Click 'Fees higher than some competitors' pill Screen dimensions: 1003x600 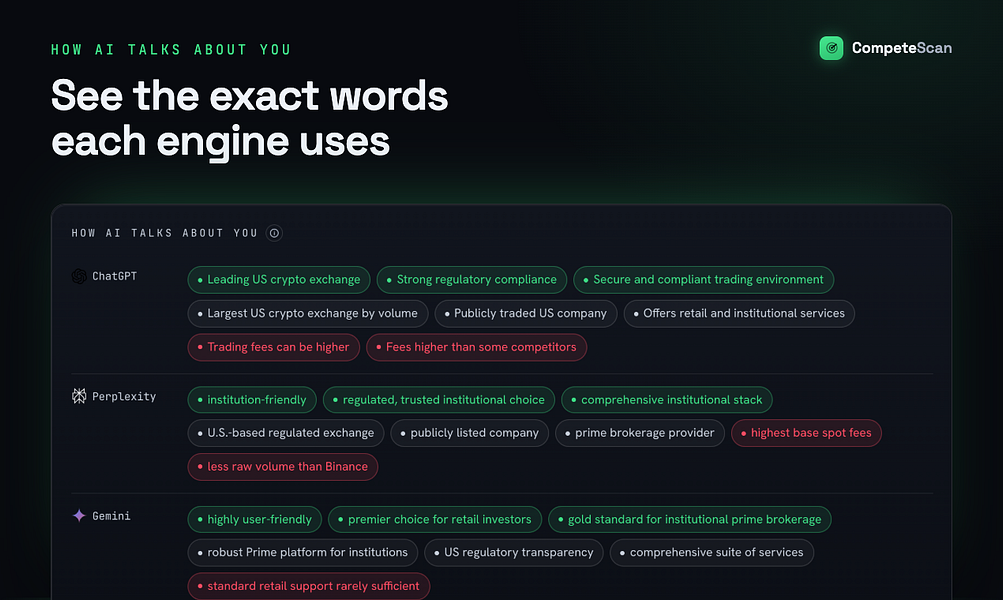[x=477, y=347]
